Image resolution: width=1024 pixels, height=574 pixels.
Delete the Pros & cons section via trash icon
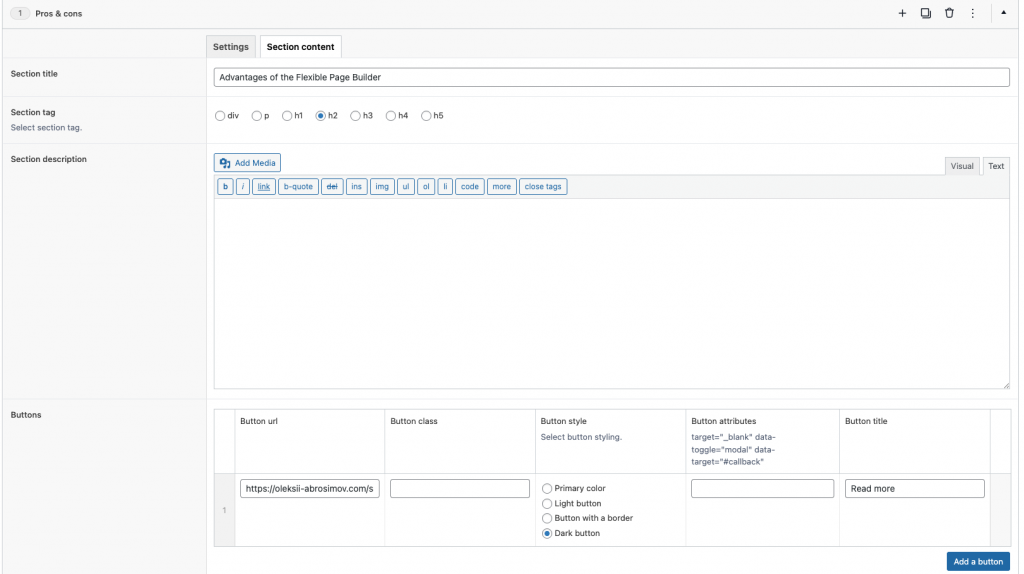pos(949,13)
